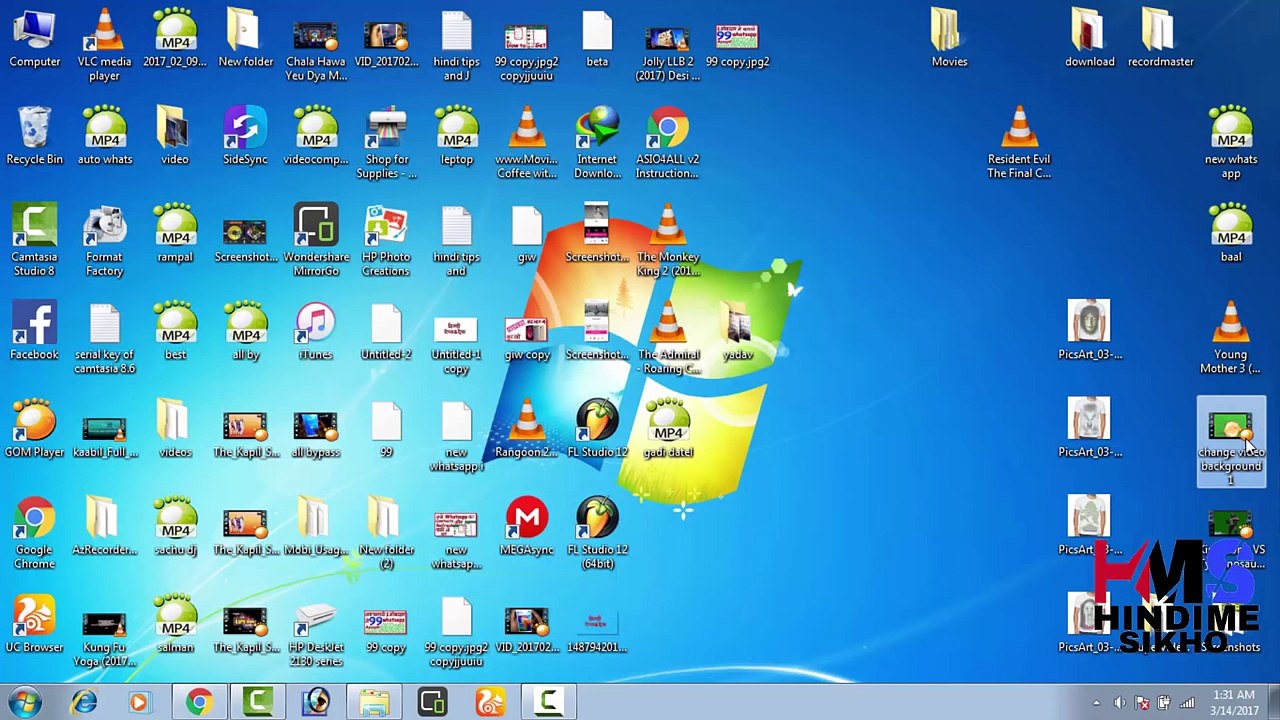Viewport: 1280px width, 720px height.
Task: Launch iTunes from the desktop
Action: click(315, 331)
